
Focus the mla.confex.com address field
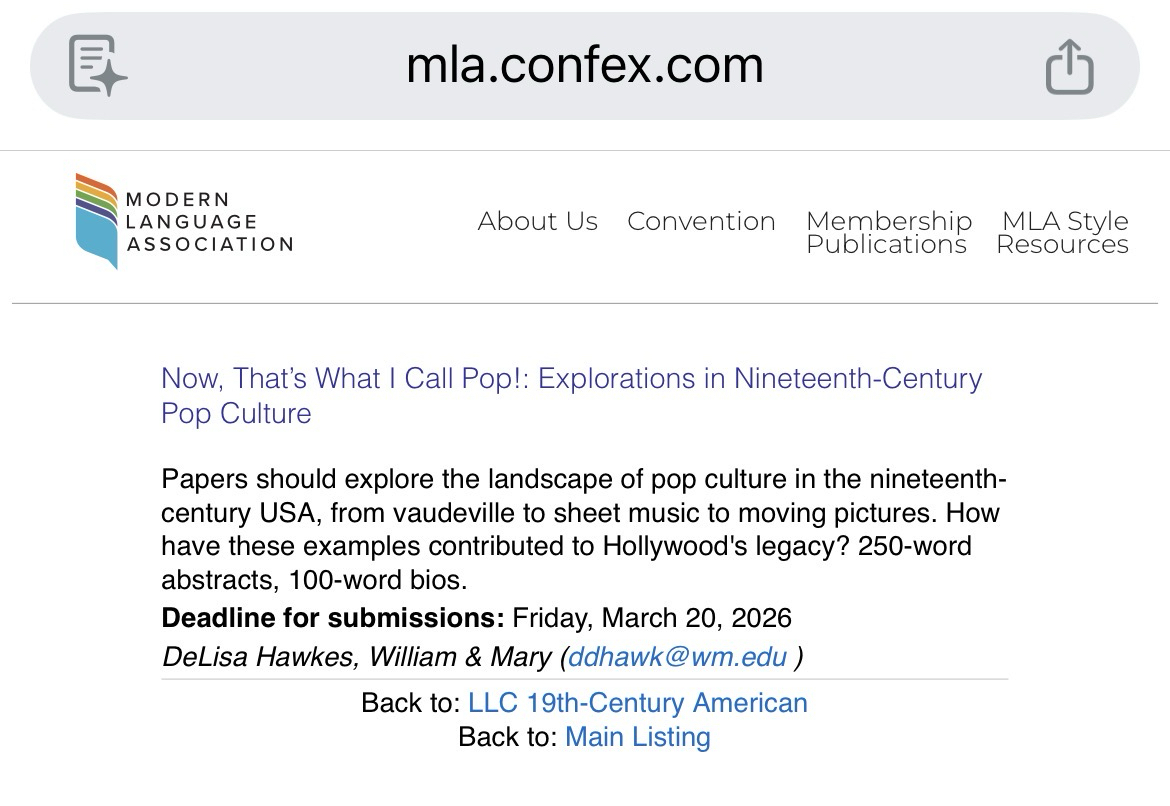[x=584, y=66]
